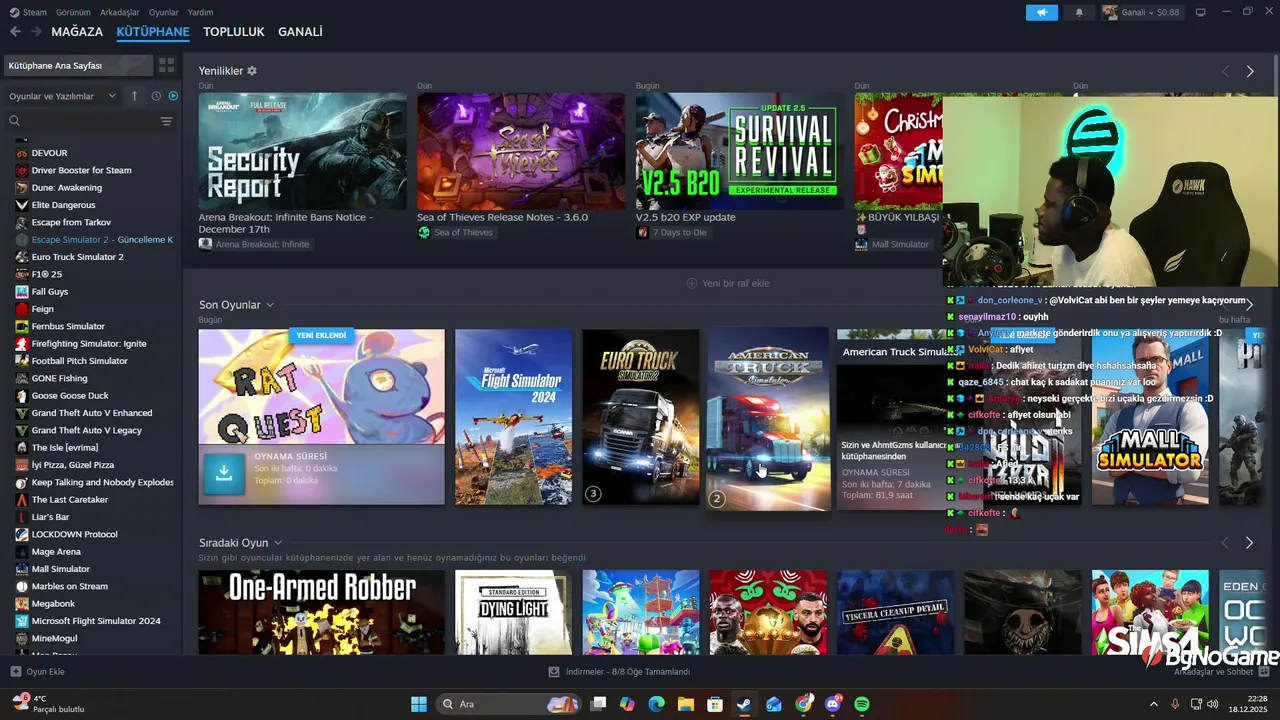Open the Yardım menu
This screenshot has width=1280, height=720.
[201, 12]
